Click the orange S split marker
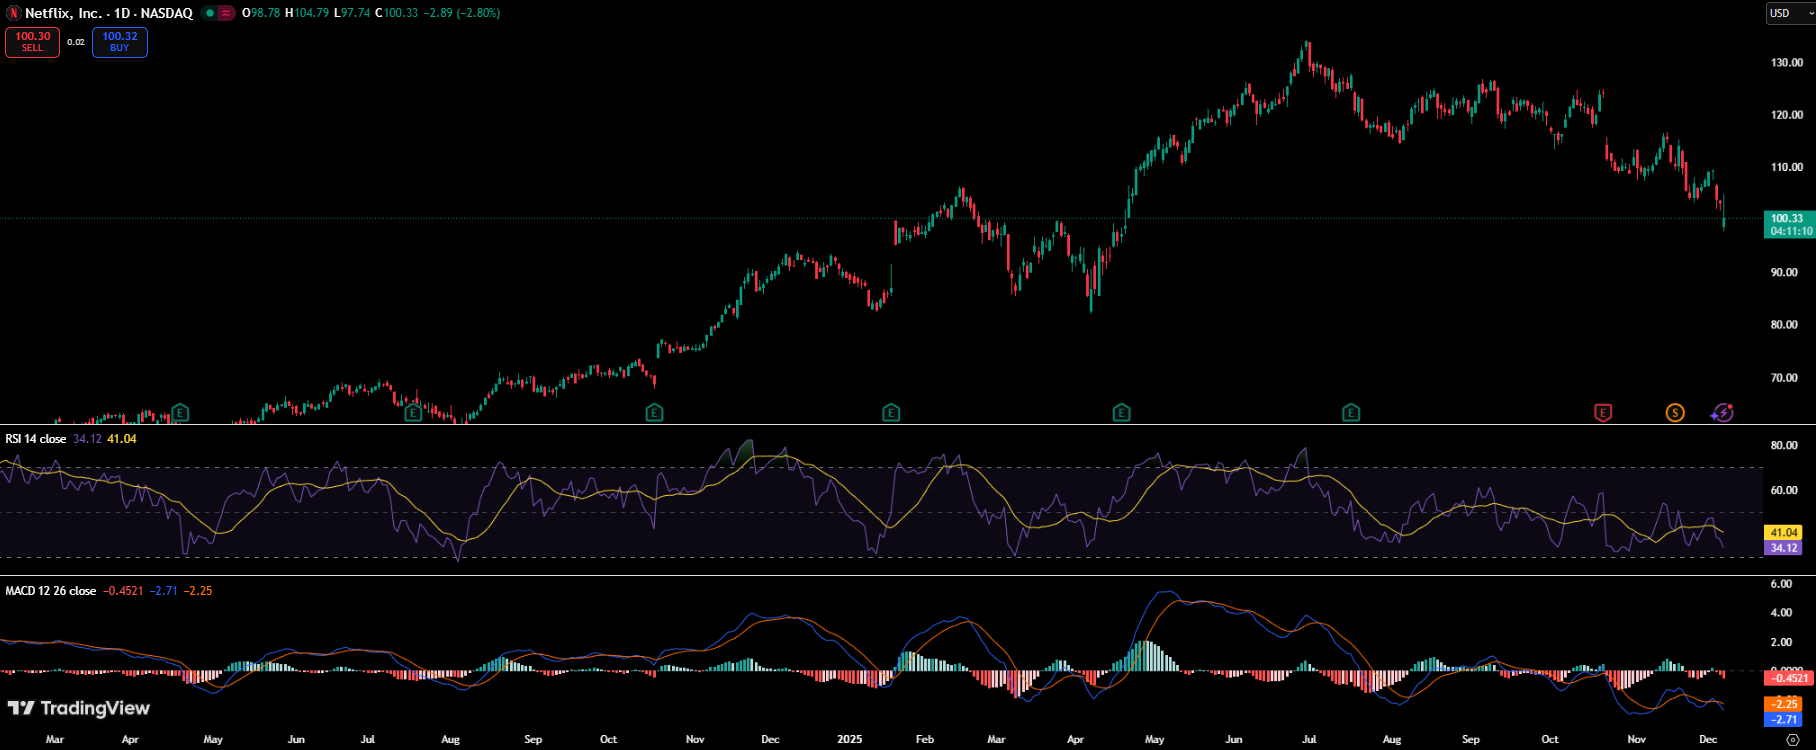The image size is (1816, 750). click(x=1674, y=412)
